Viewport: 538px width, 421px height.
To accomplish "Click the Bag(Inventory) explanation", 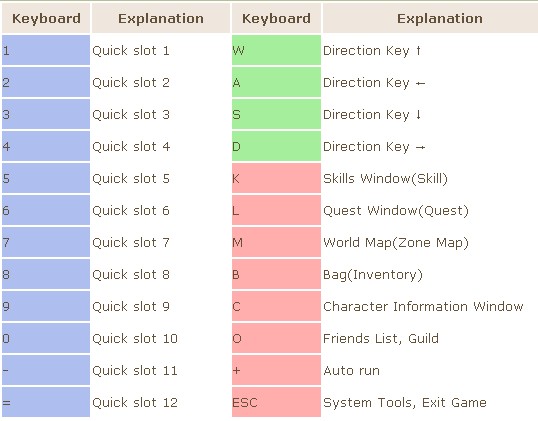I will tap(373, 275).
